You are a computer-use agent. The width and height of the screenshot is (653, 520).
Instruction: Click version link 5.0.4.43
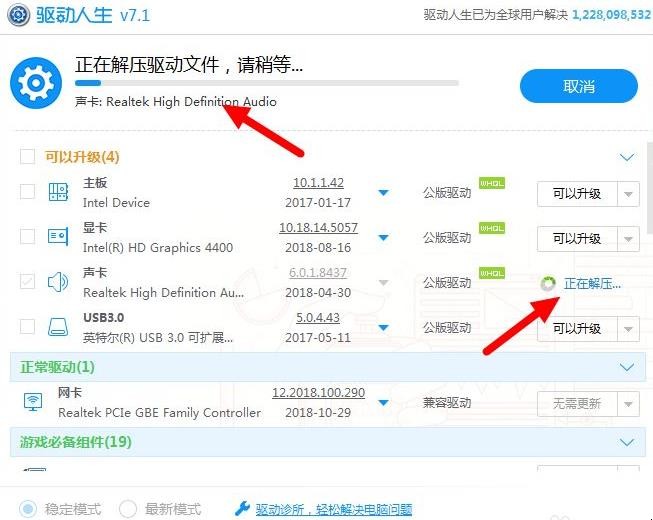click(318, 318)
